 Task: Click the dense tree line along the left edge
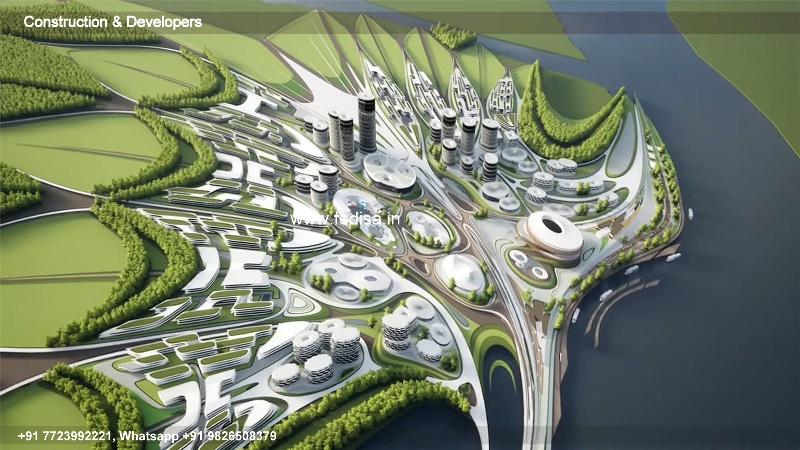pyautogui.click(x=18, y=188)
